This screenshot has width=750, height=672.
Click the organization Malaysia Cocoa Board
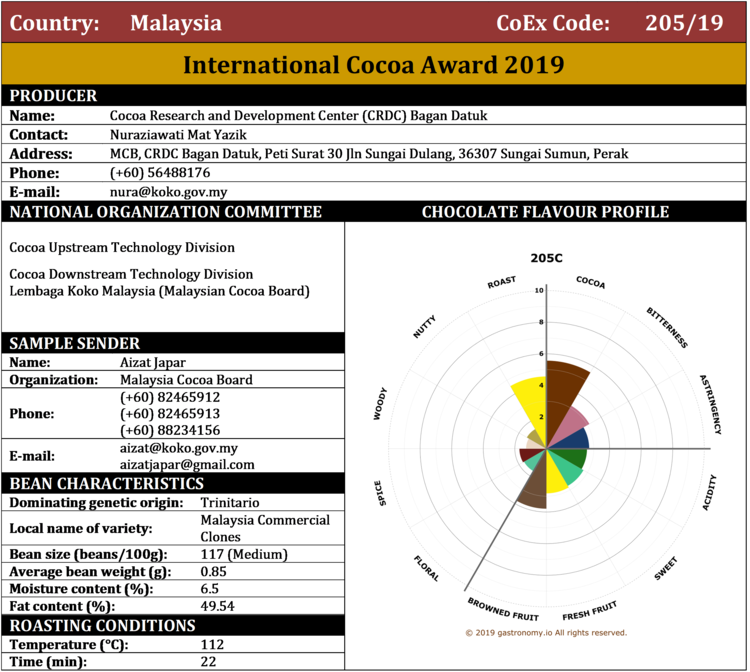(x=186, y=380)
